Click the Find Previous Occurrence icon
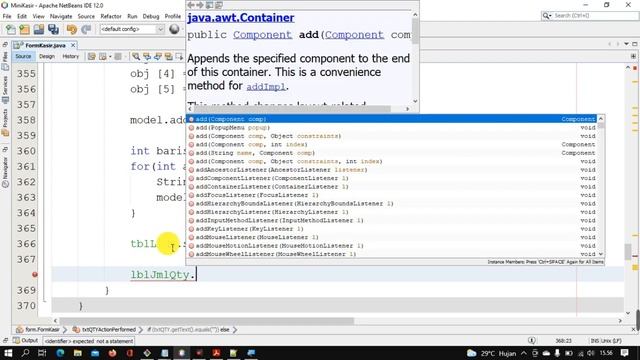Viewport: 640px width, 360px height. (147, 57)
